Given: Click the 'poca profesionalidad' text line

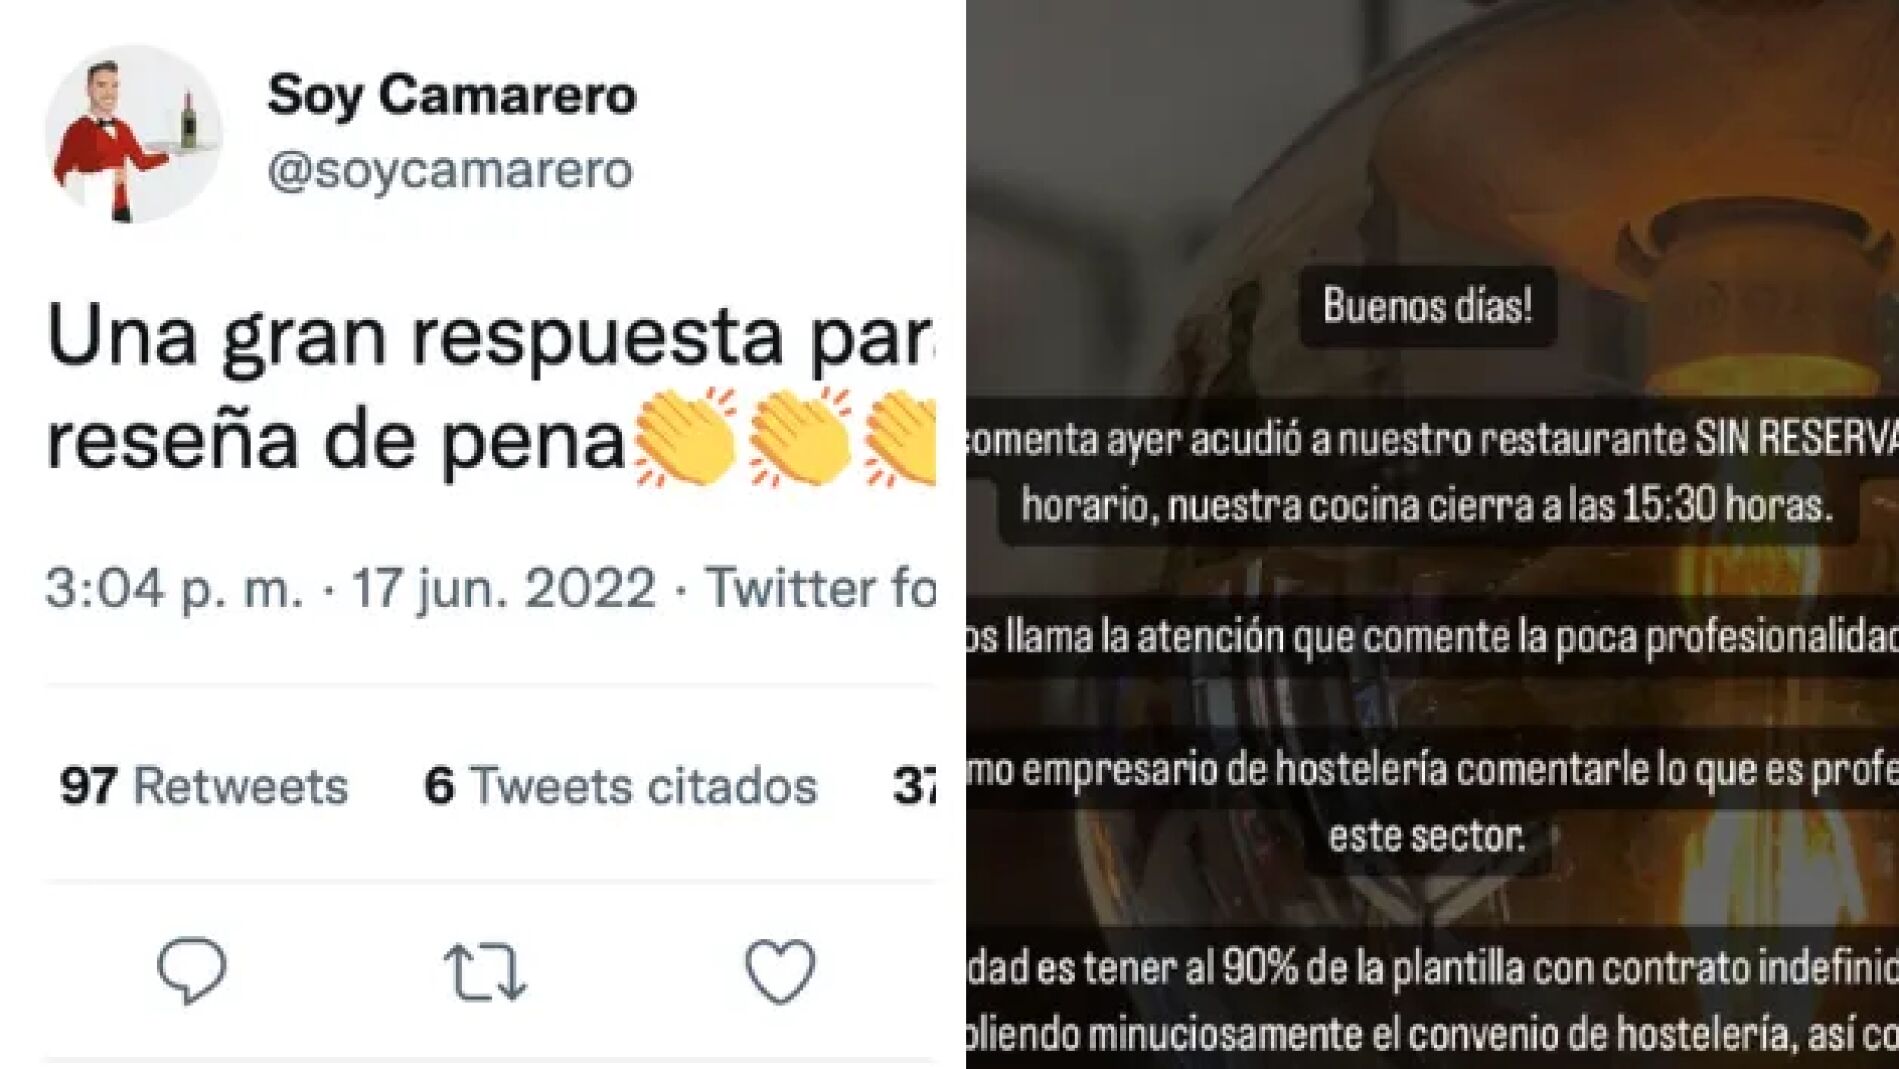Looking at the screenshot, I should pyautogui.click(x=1432, y=637).
